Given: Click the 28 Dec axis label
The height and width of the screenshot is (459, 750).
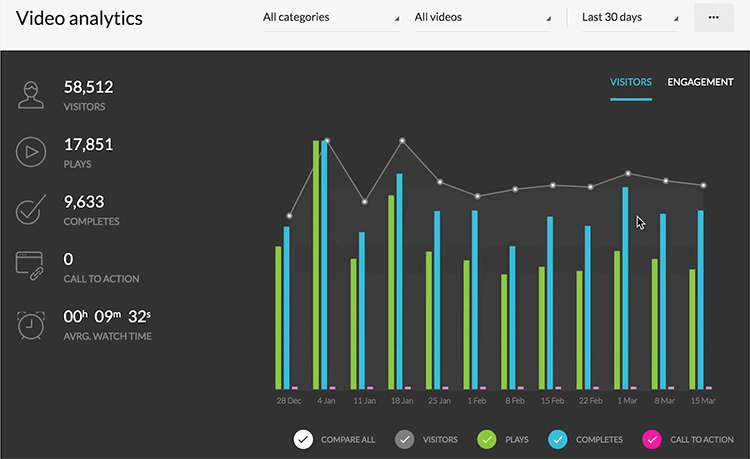Looking at the screenshot, I should [289, 401].
